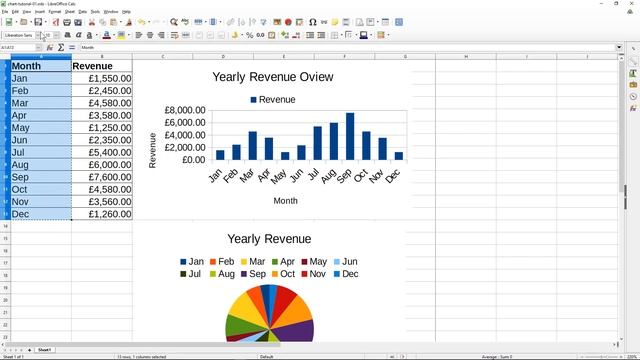Image resolution: width=640 pixels, height=360 pixels.
Task: Click Format as Number 0.0 icon
Action: pyautogui.click(x=260, y=35)
